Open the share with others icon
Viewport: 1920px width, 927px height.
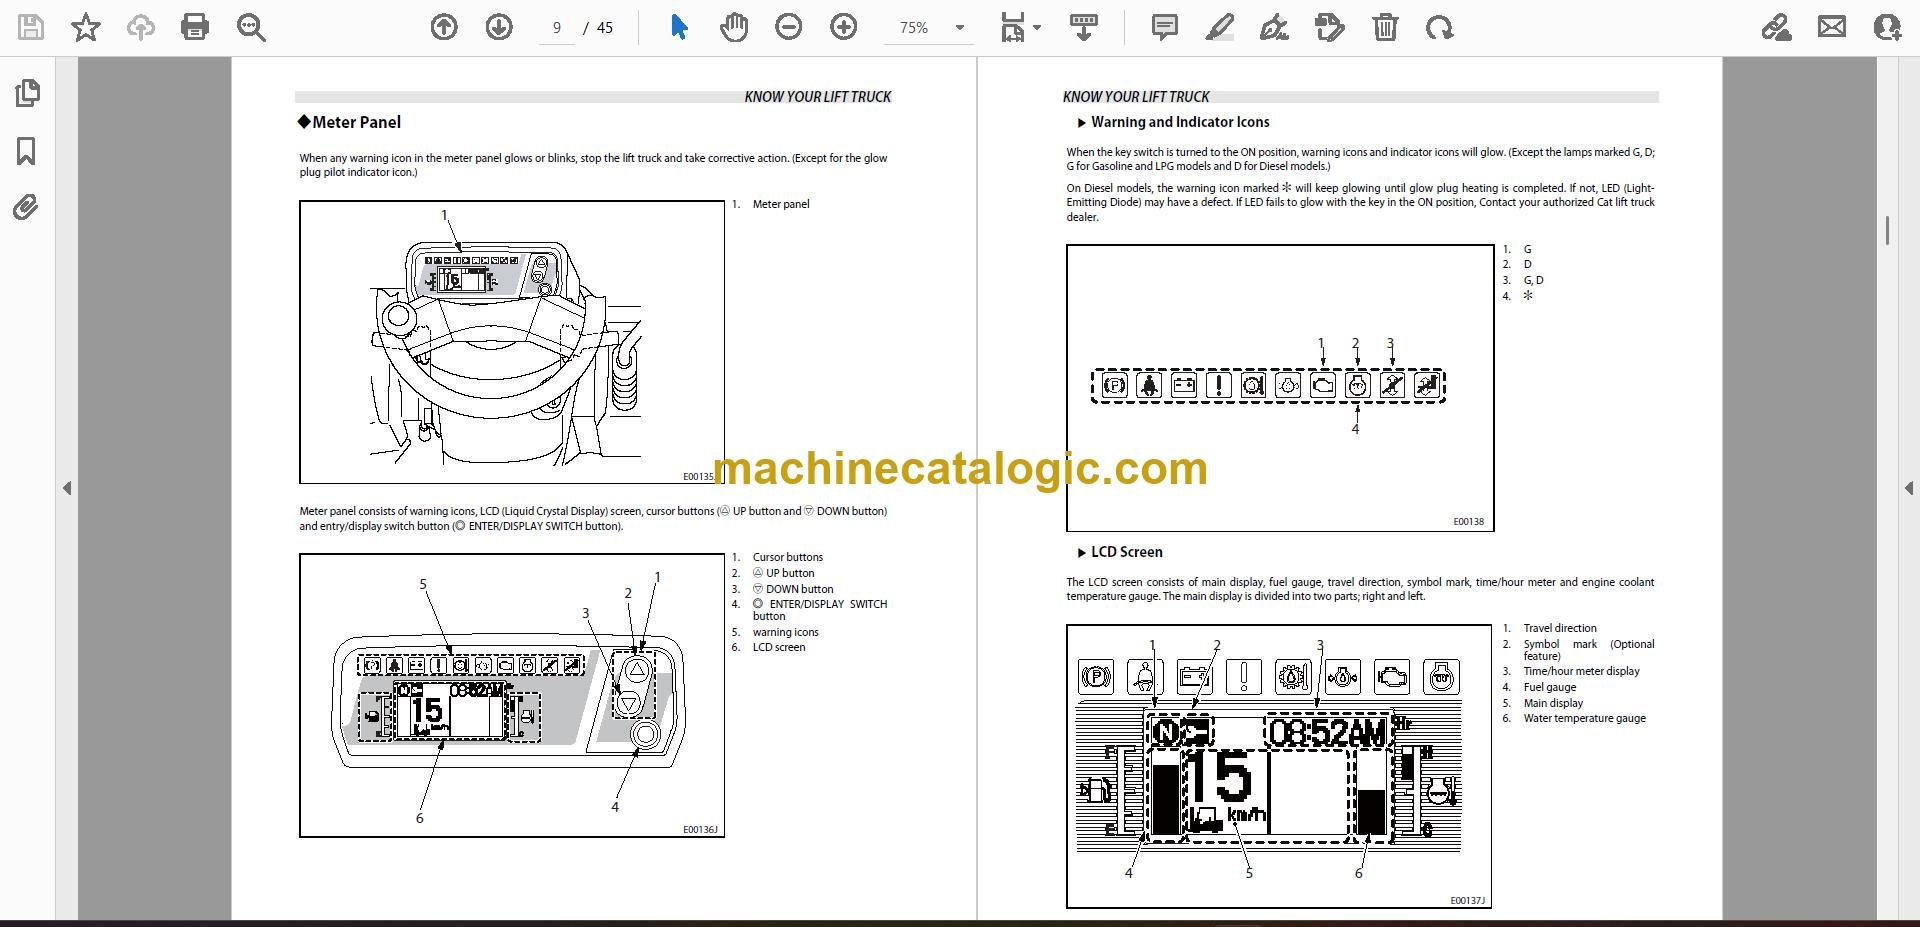click(x=1887, y=27)
